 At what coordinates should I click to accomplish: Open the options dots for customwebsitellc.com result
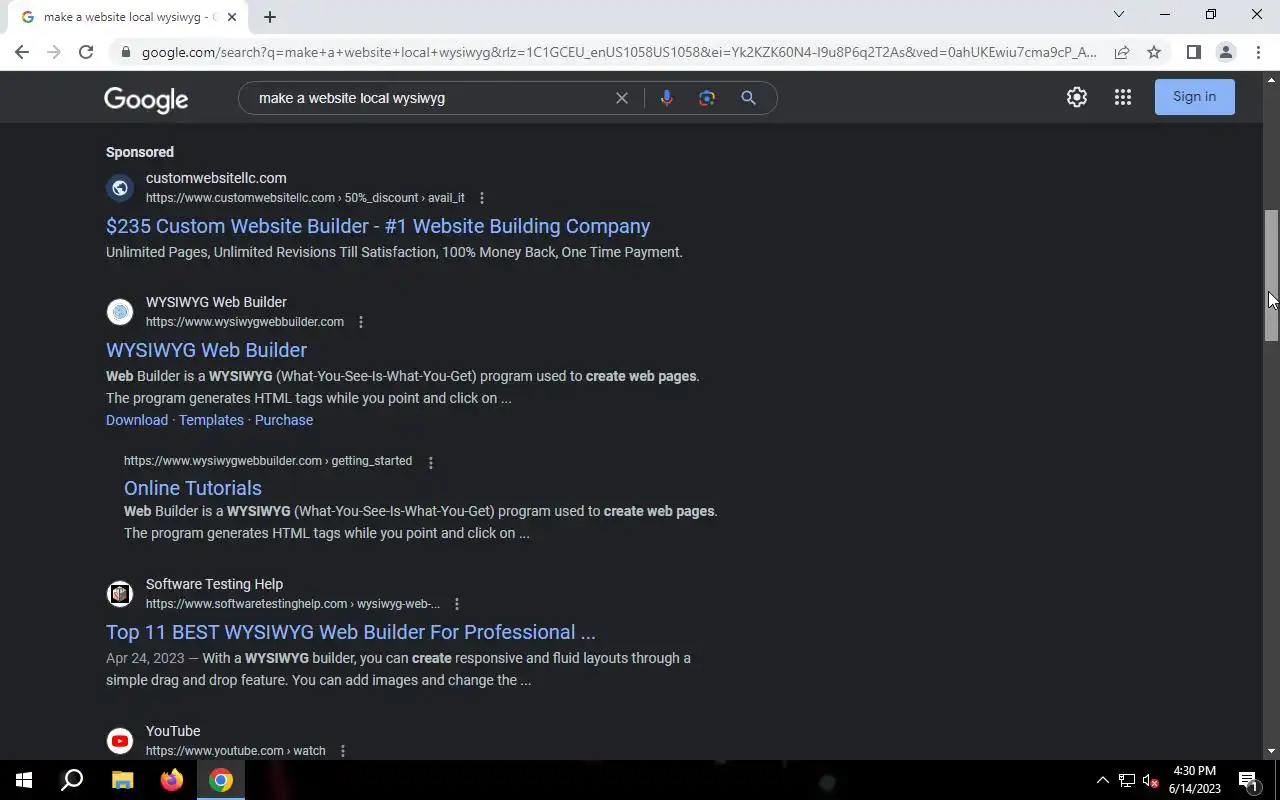point(482,198)
